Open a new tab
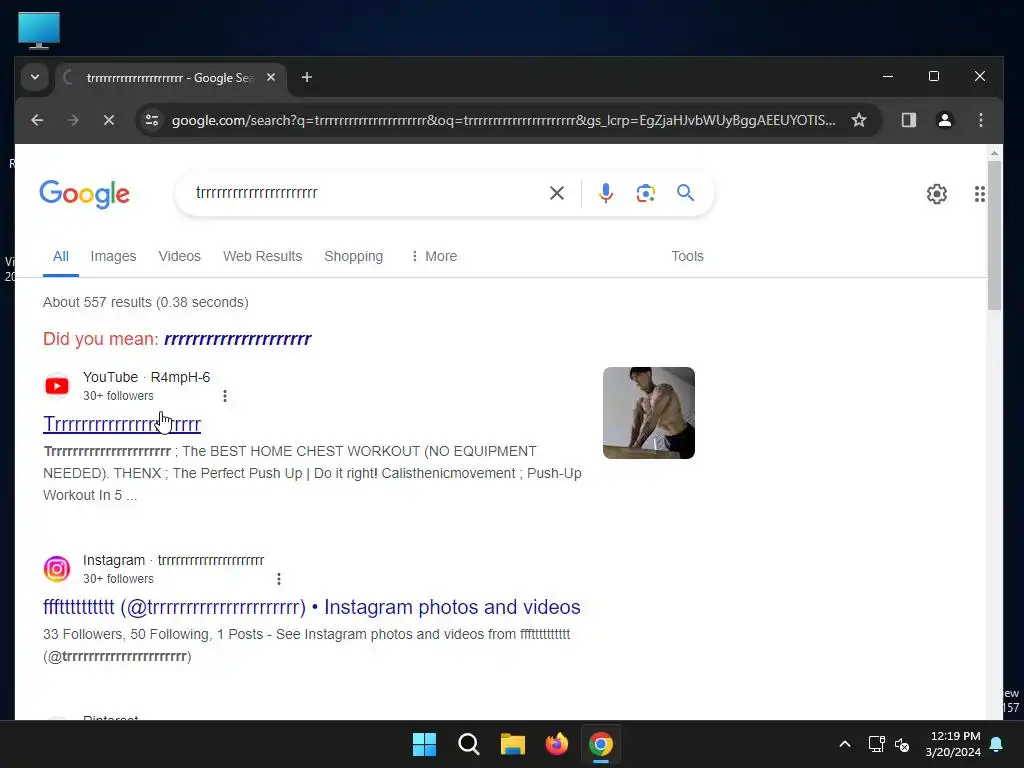The height and width of the screenshot is (768, 1024). tap(306, 77)
